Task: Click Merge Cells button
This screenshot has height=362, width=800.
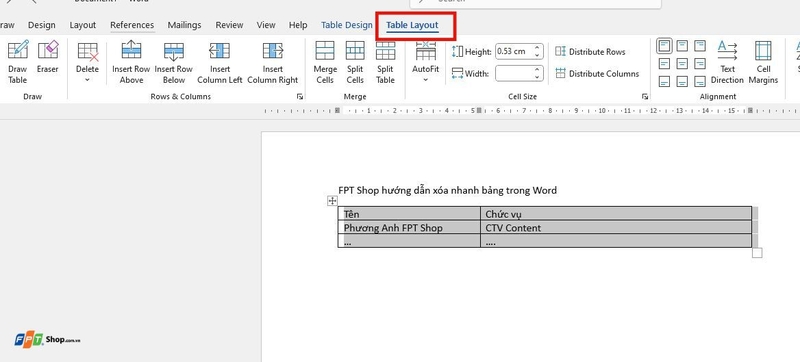Action: [325, 63]
